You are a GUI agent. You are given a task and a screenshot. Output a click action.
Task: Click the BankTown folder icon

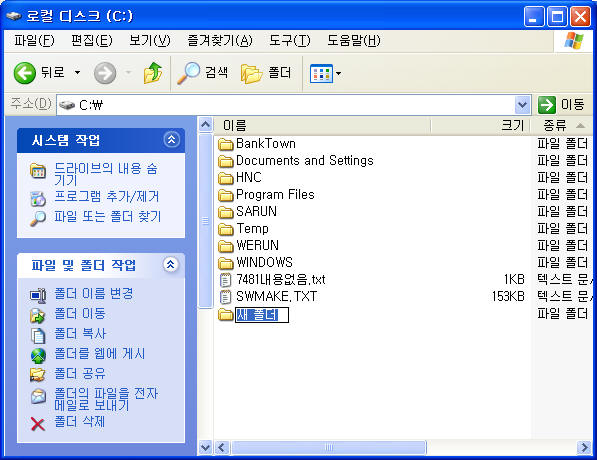(x=225, y=144)
